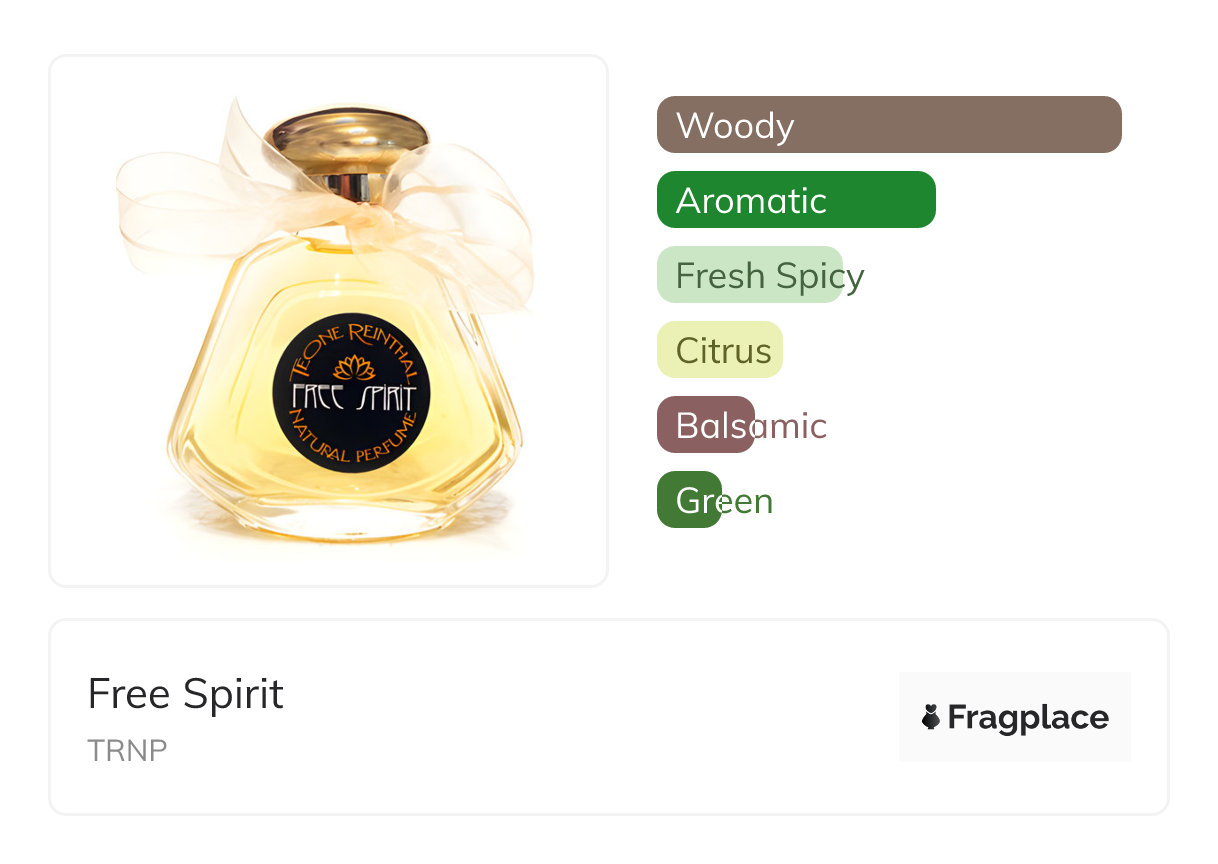
Task: Click the gold cap of the bottle
Action: coord(349,139)
